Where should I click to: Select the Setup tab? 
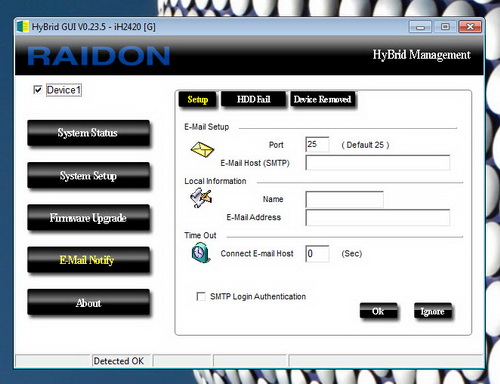(198, 99)
